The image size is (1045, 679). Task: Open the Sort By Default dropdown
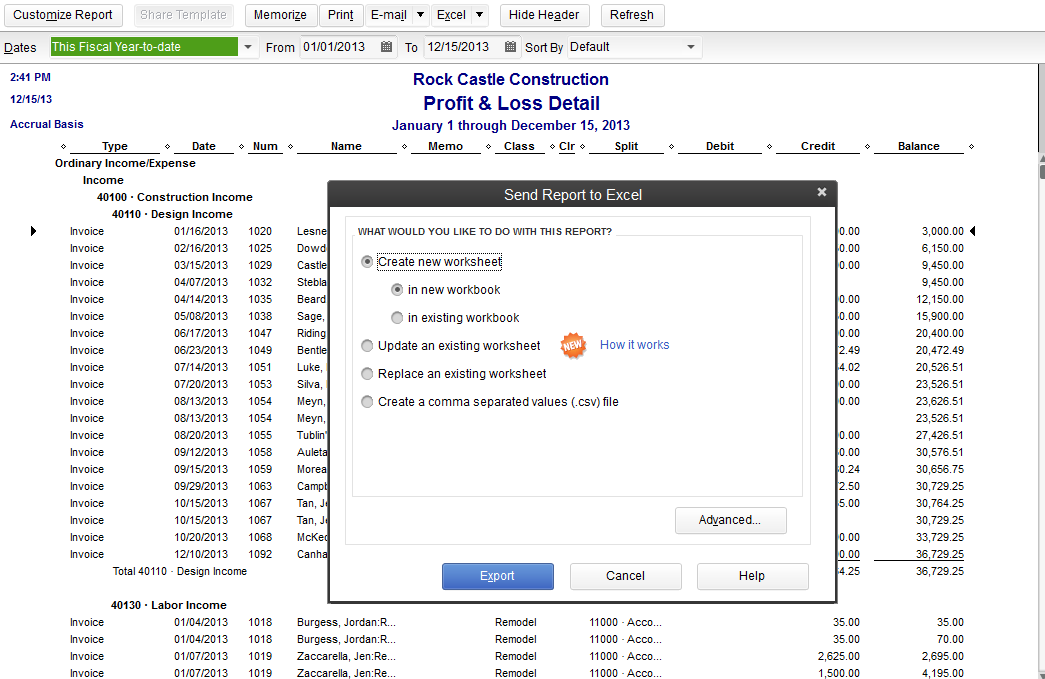691,47
